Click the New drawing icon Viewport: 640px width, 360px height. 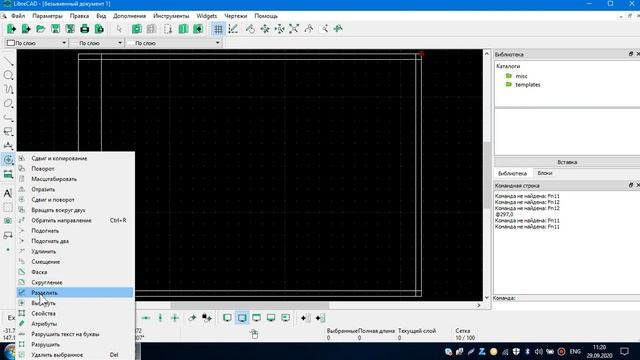11,29
